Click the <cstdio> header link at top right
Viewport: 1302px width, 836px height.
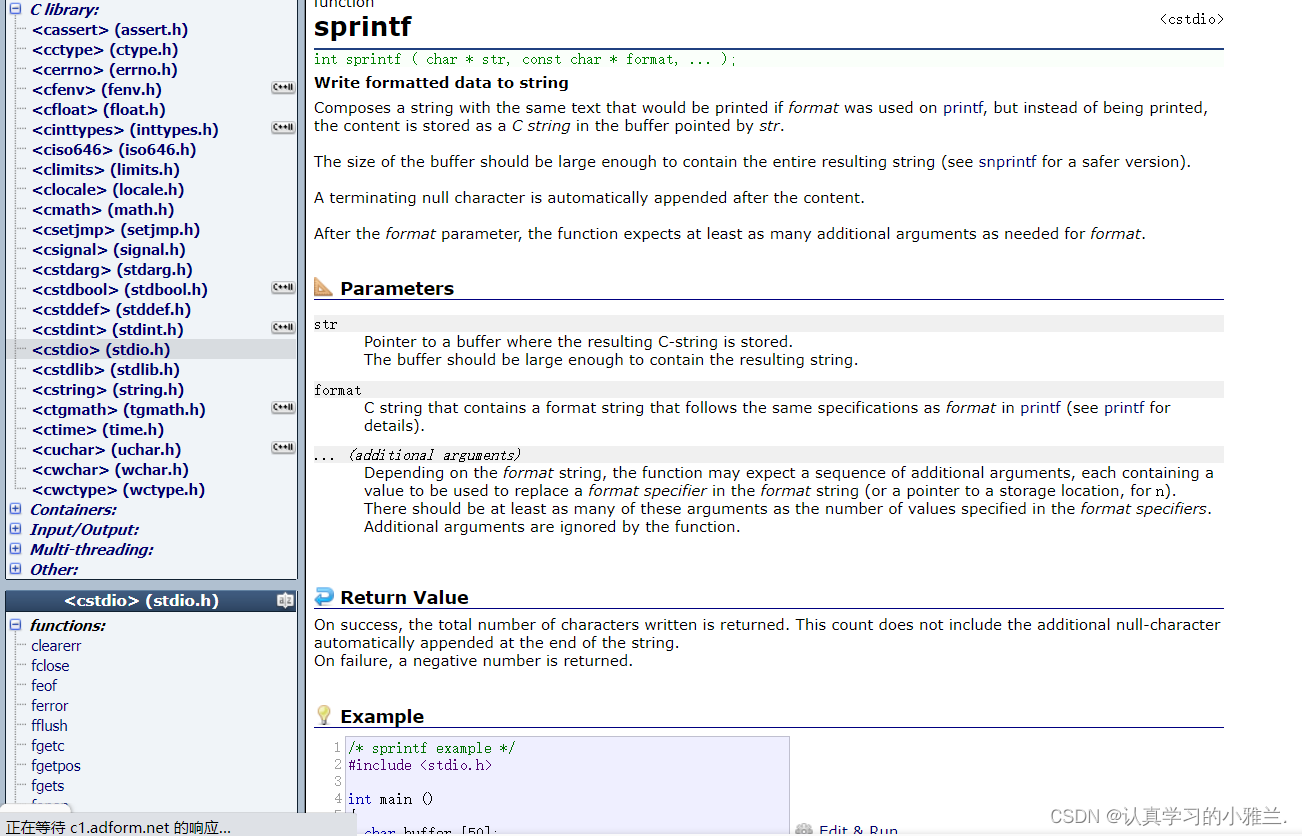(1191, 19)
